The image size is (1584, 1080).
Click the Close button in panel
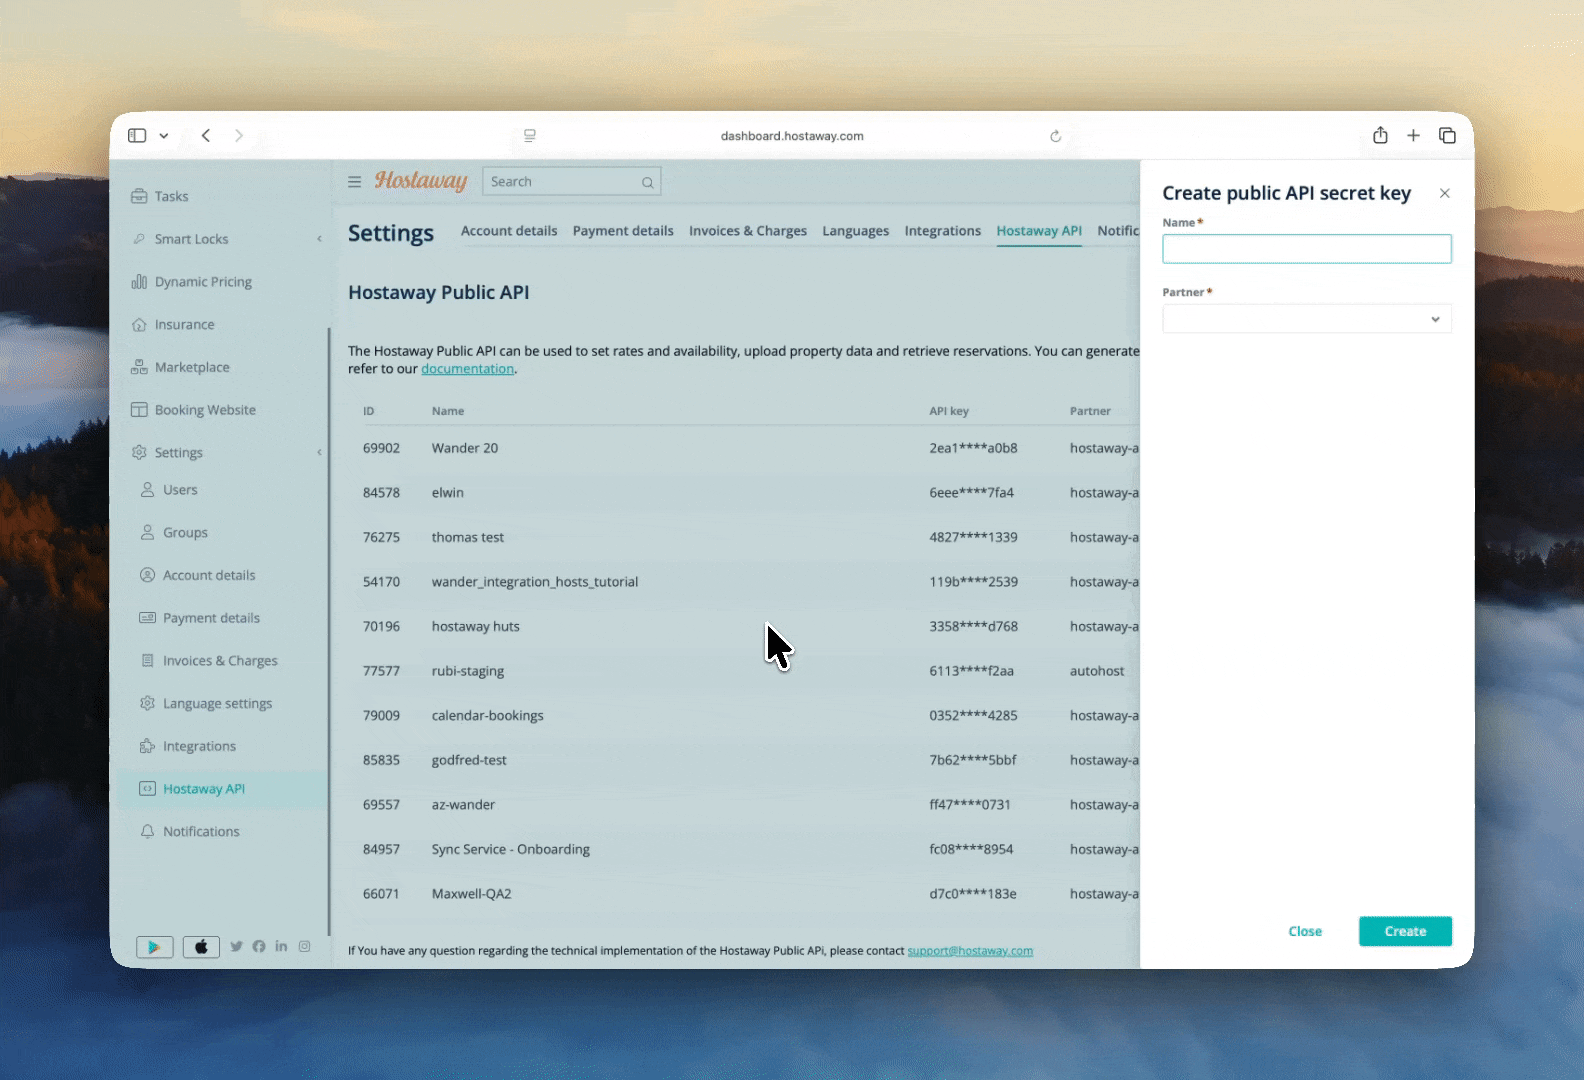coord(1305,931)
